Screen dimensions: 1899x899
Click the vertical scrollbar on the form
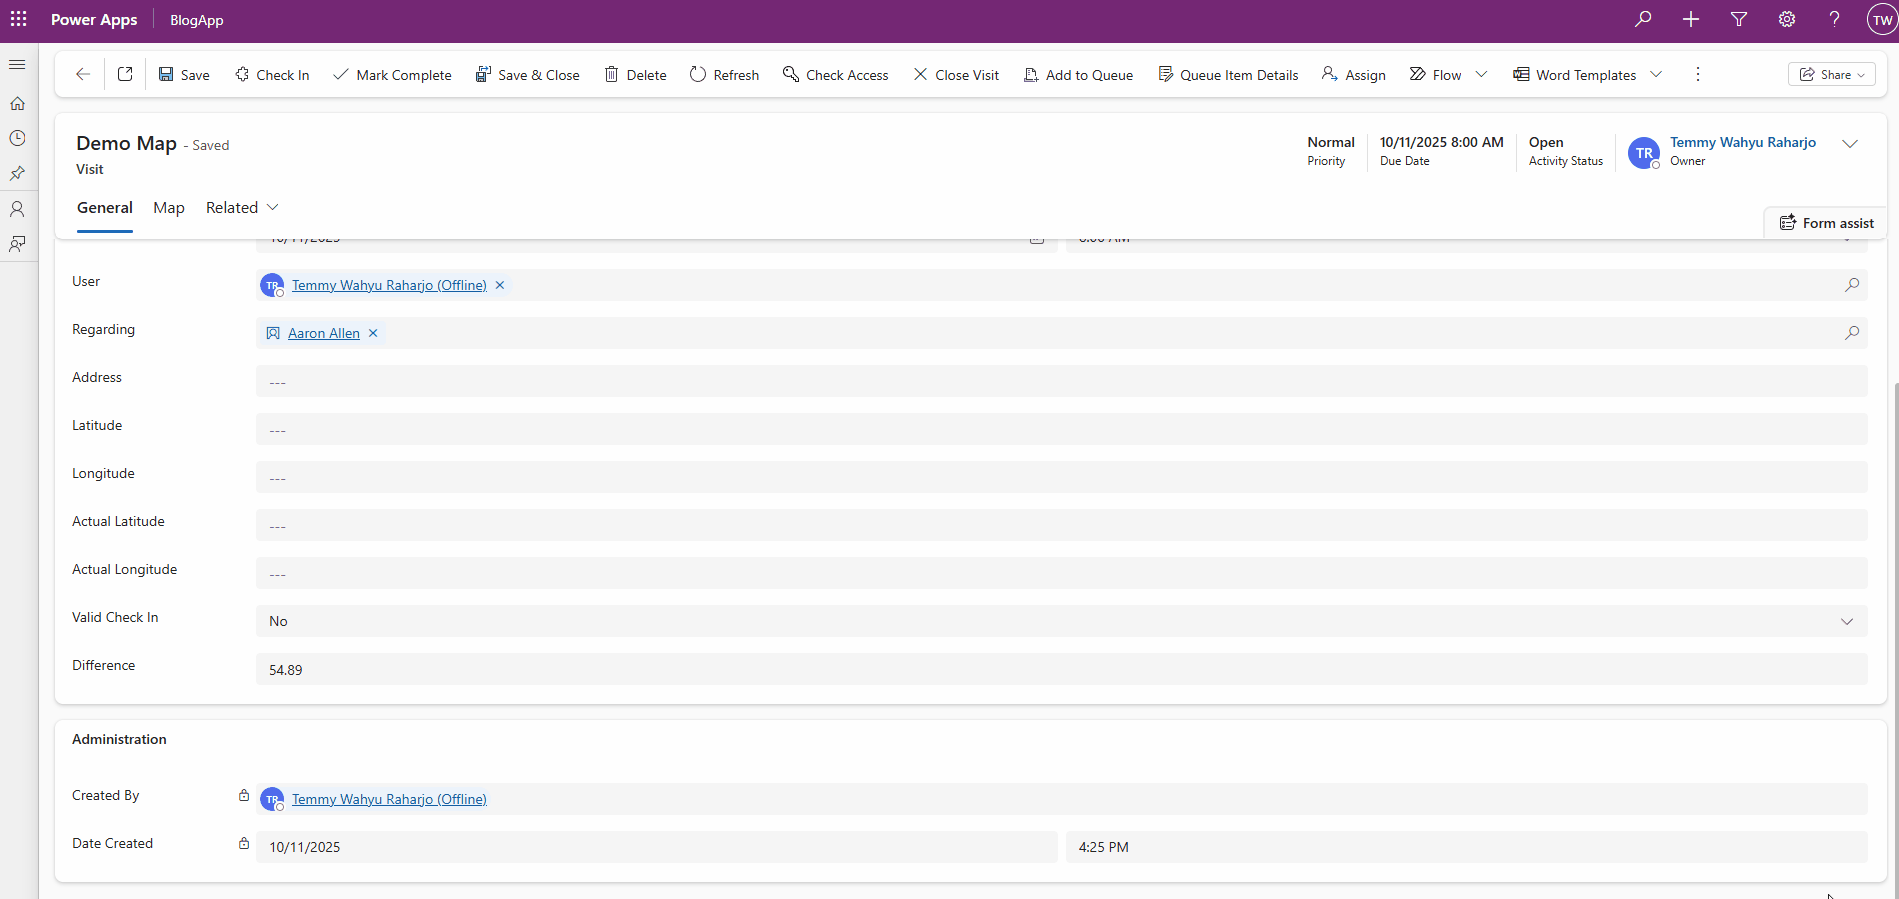point(1895,640)
